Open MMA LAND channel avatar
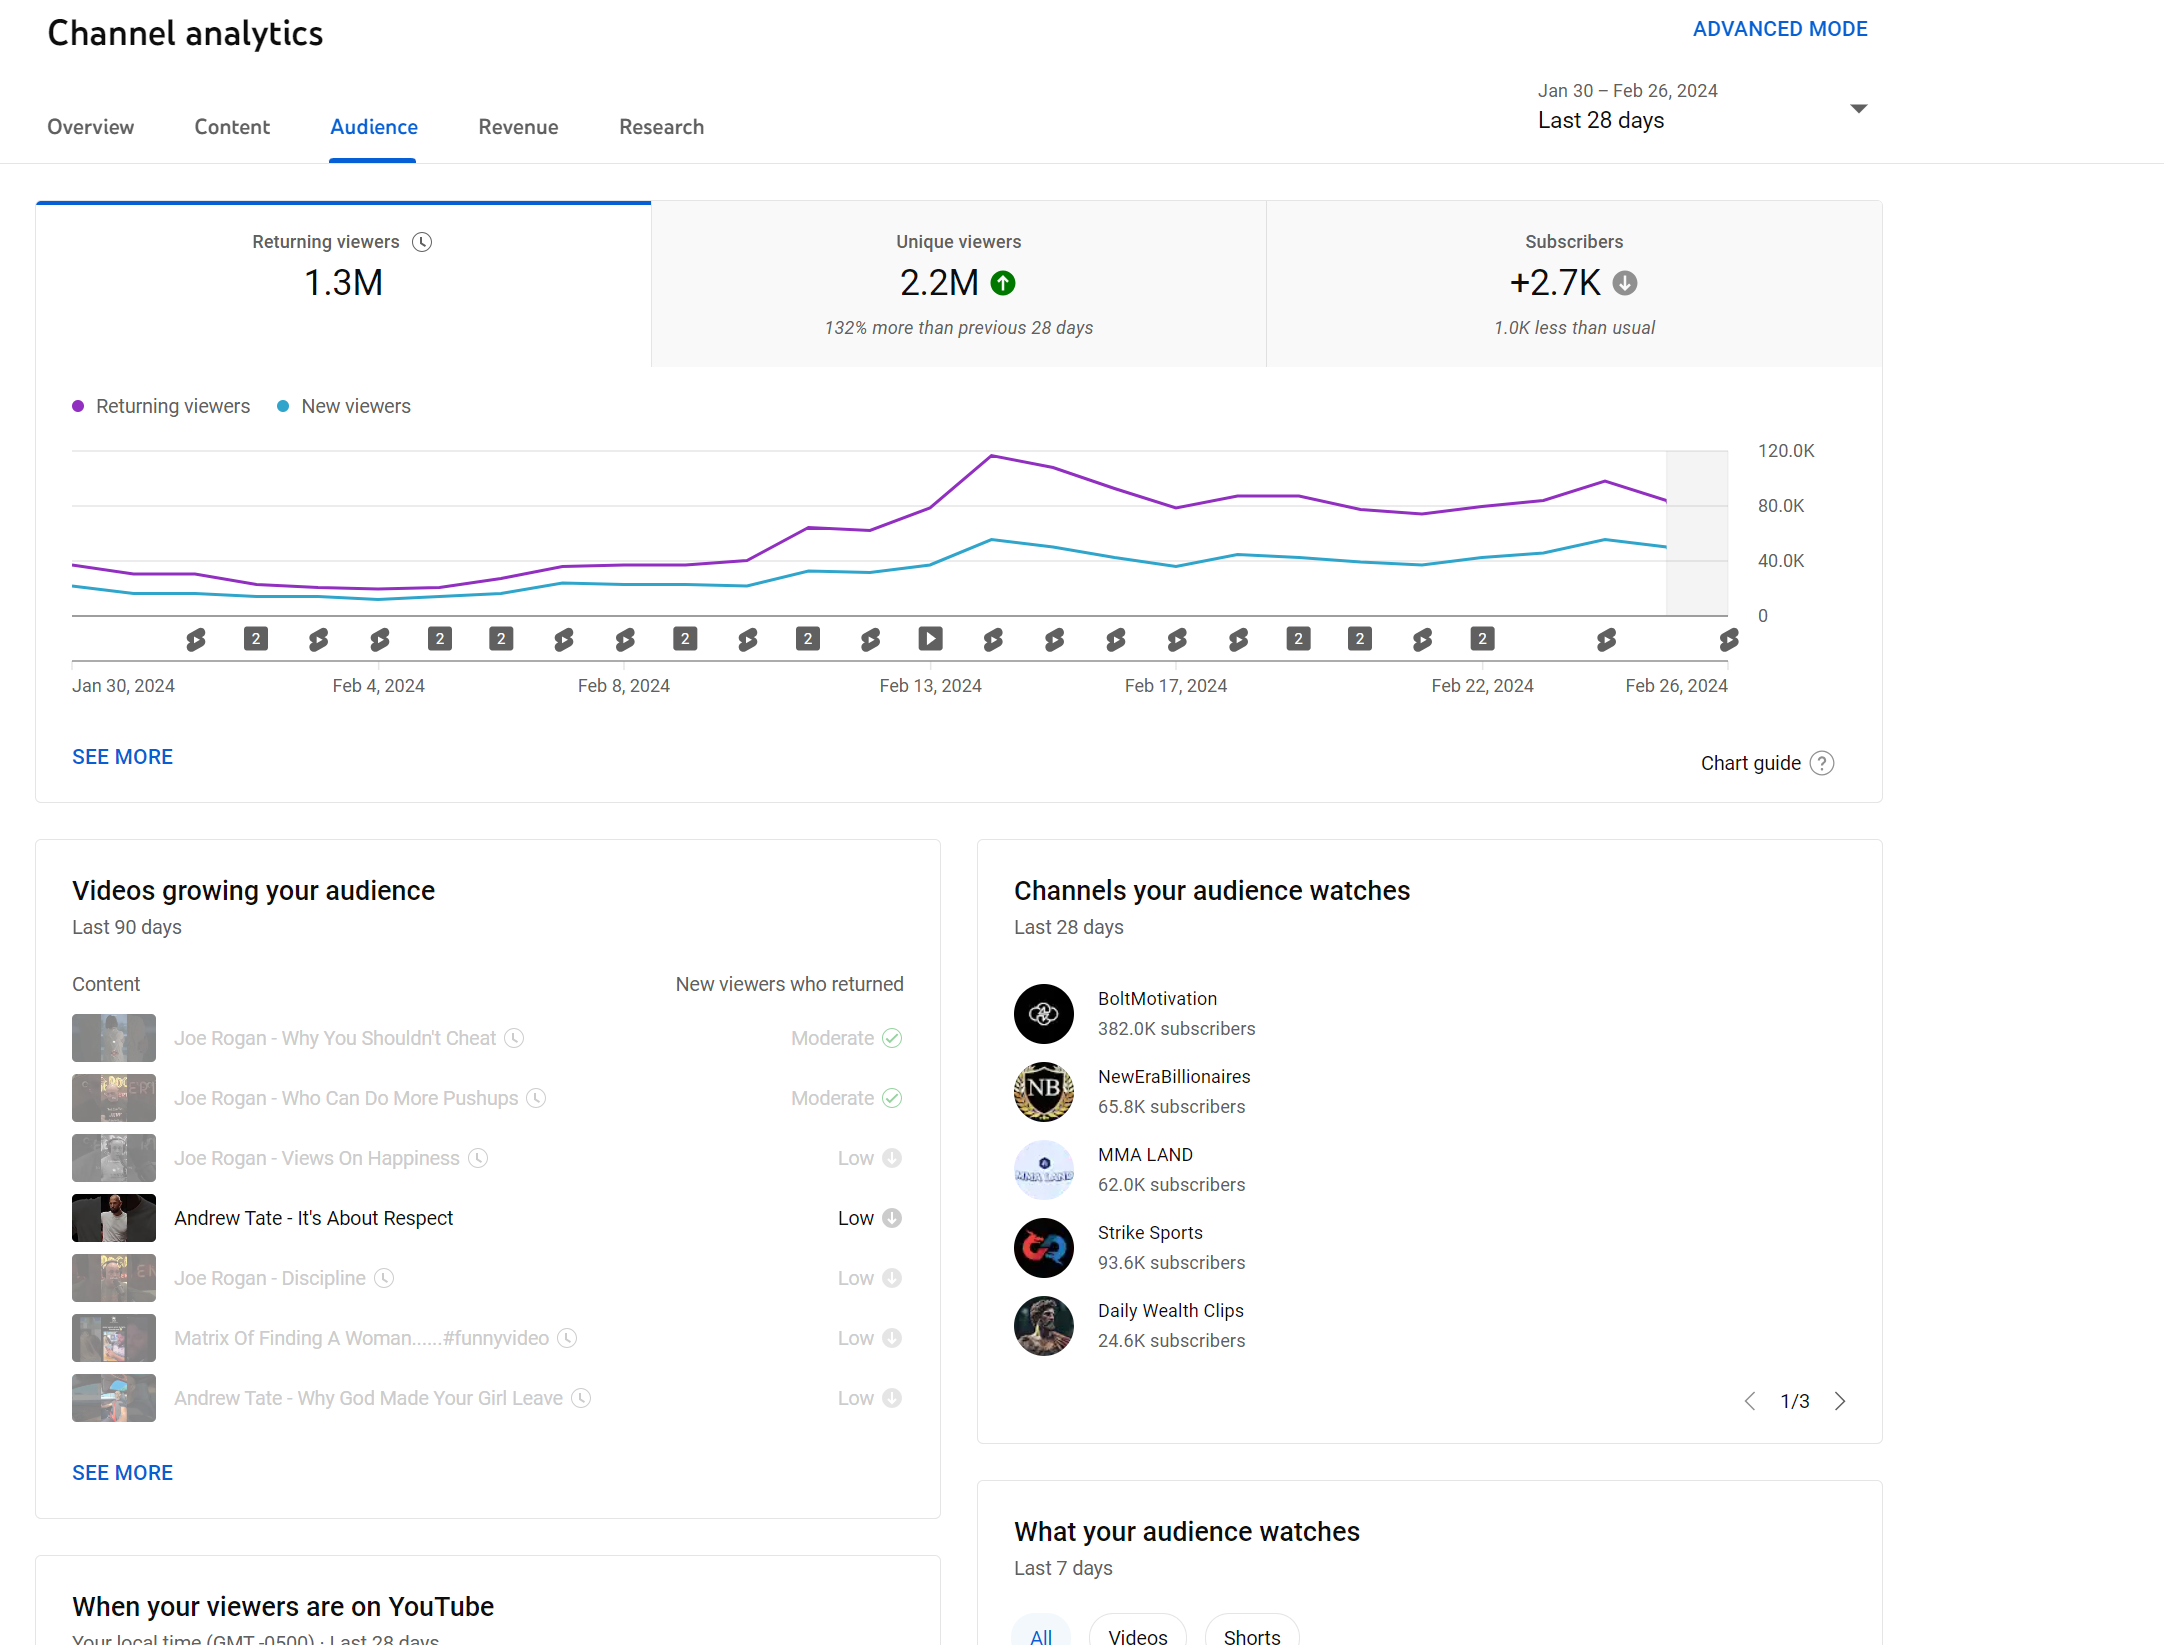This screenshot has height=1645, width=2164. (1044, 1170)
